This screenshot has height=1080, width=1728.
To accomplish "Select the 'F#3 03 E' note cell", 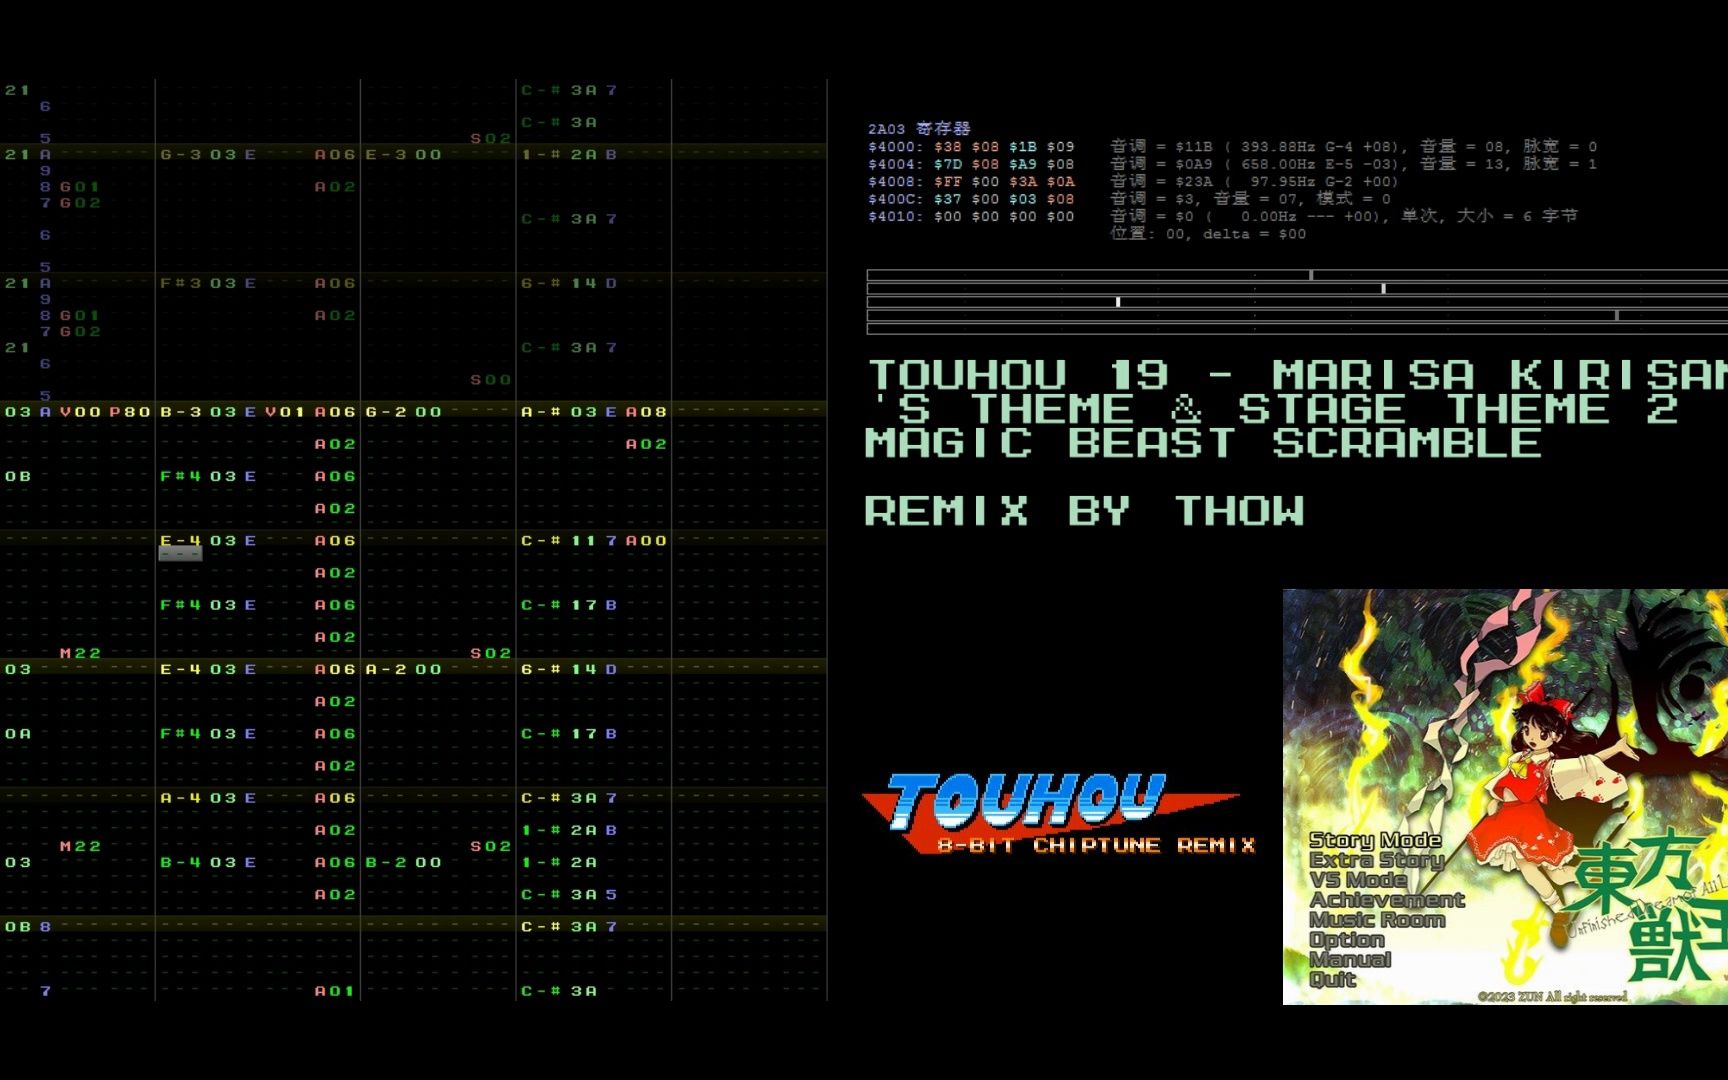I will [208, 284].
